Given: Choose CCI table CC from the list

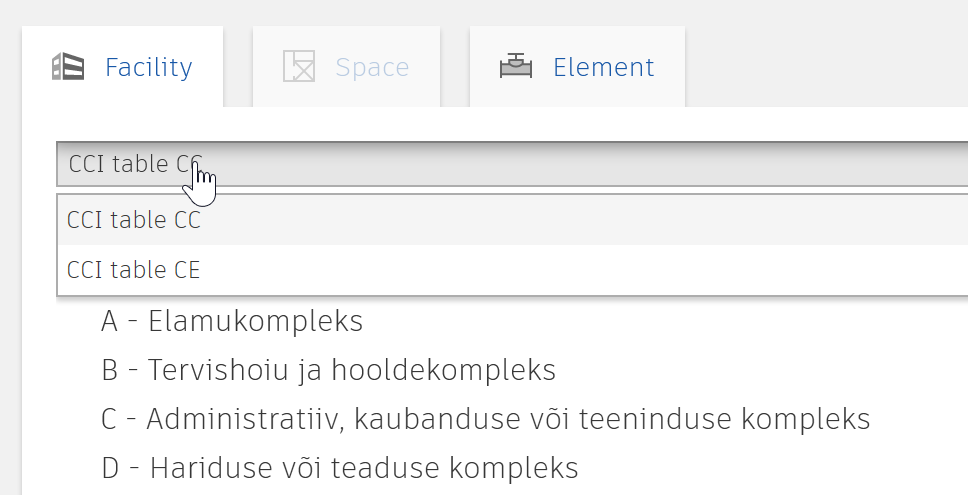Looking at the screenshot, I should point(512,220).
